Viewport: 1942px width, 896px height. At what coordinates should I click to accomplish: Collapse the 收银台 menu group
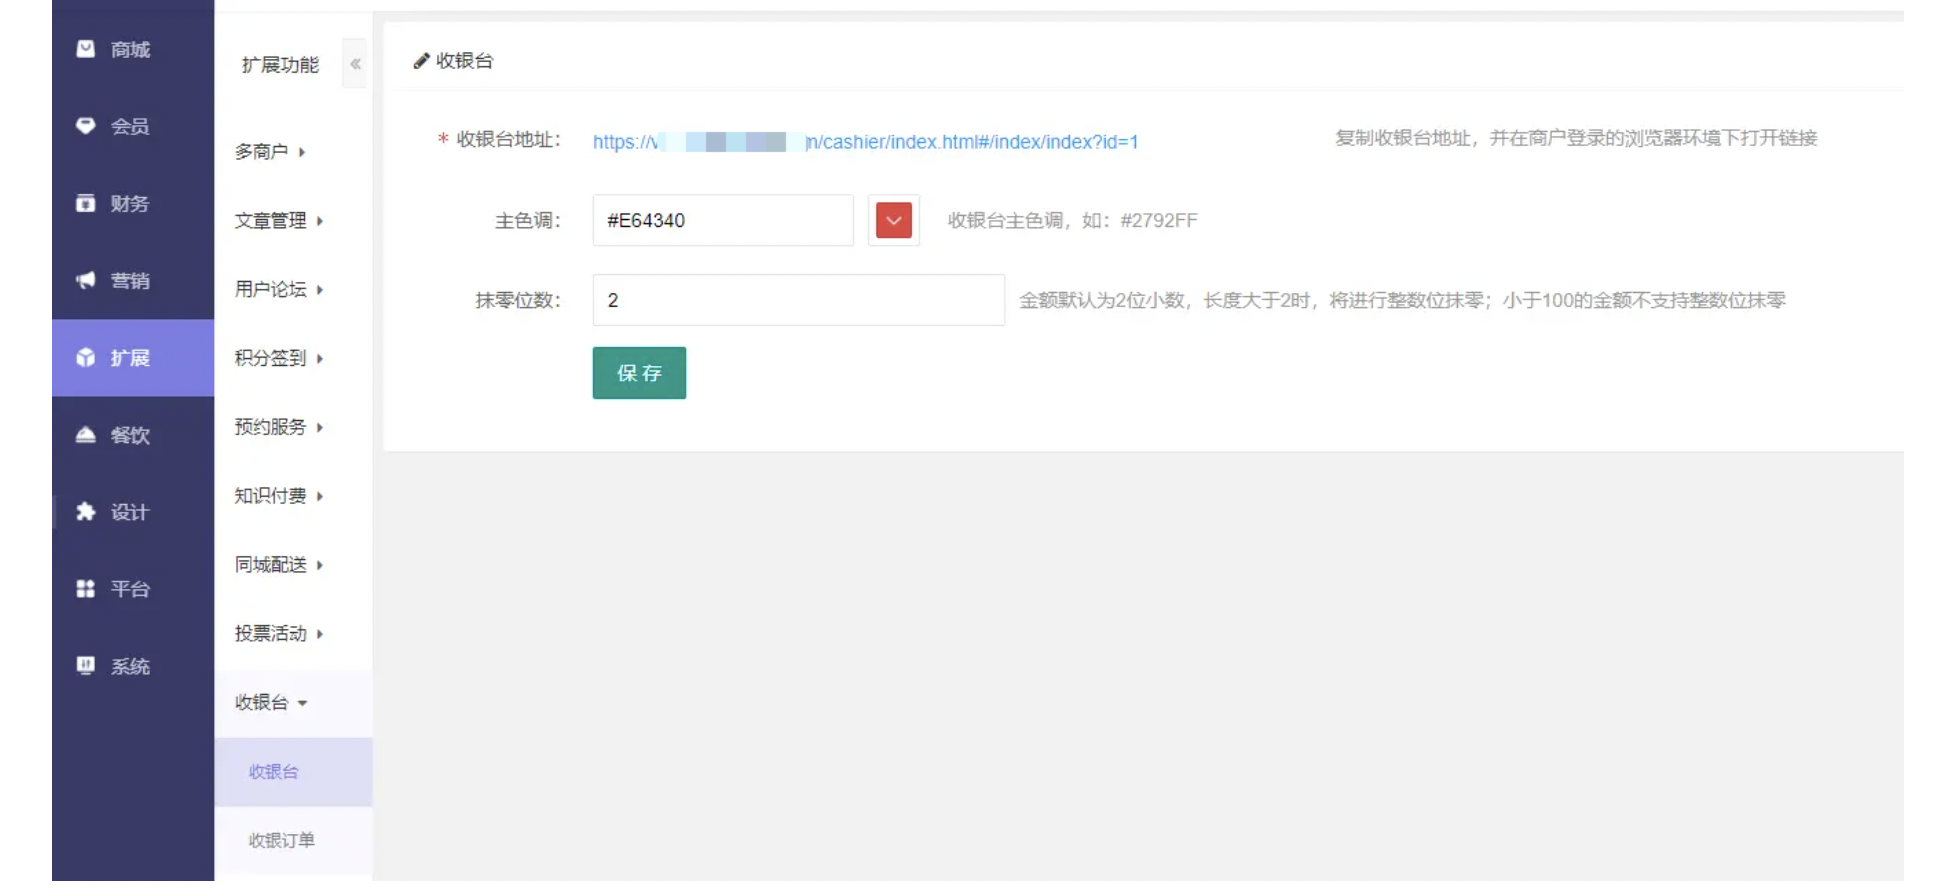[271, 702]
